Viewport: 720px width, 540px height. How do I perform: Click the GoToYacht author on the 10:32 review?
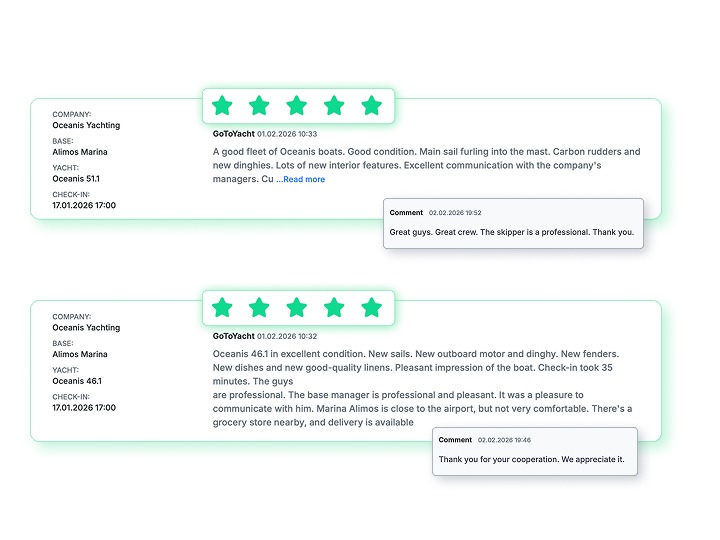tap(233, 336)
